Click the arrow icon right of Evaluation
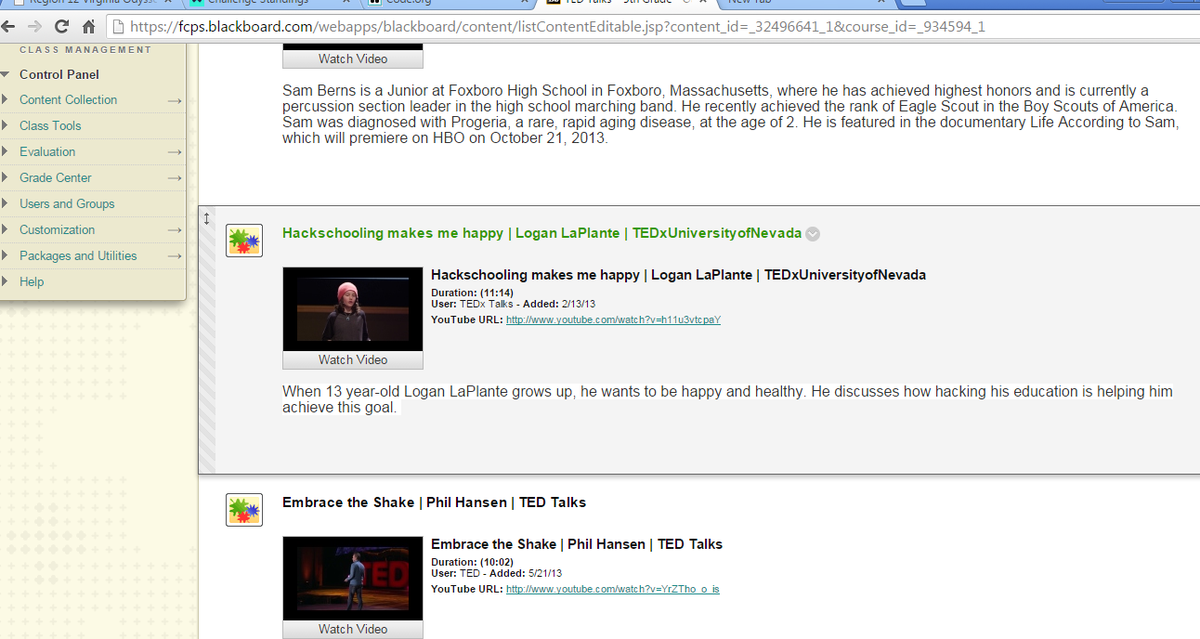Image resolution: width=1200 pixels, height=639 pixels. point(174,152)
